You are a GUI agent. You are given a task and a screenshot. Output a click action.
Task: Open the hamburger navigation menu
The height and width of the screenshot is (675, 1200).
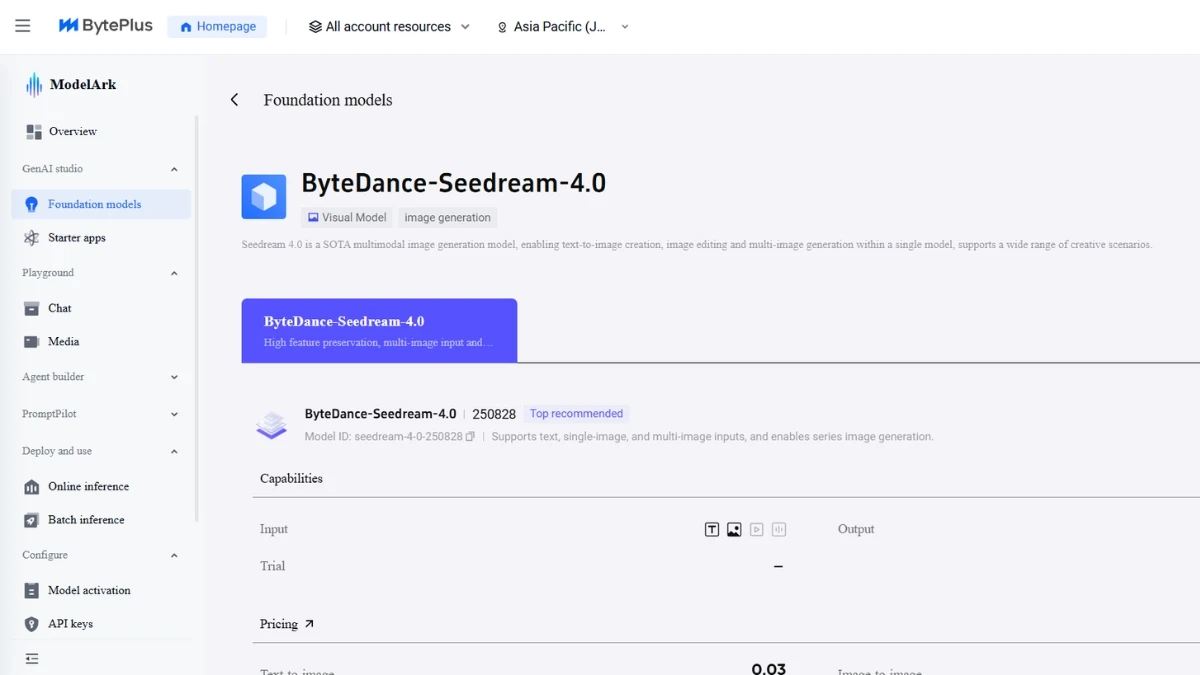(x=23, y=26)
